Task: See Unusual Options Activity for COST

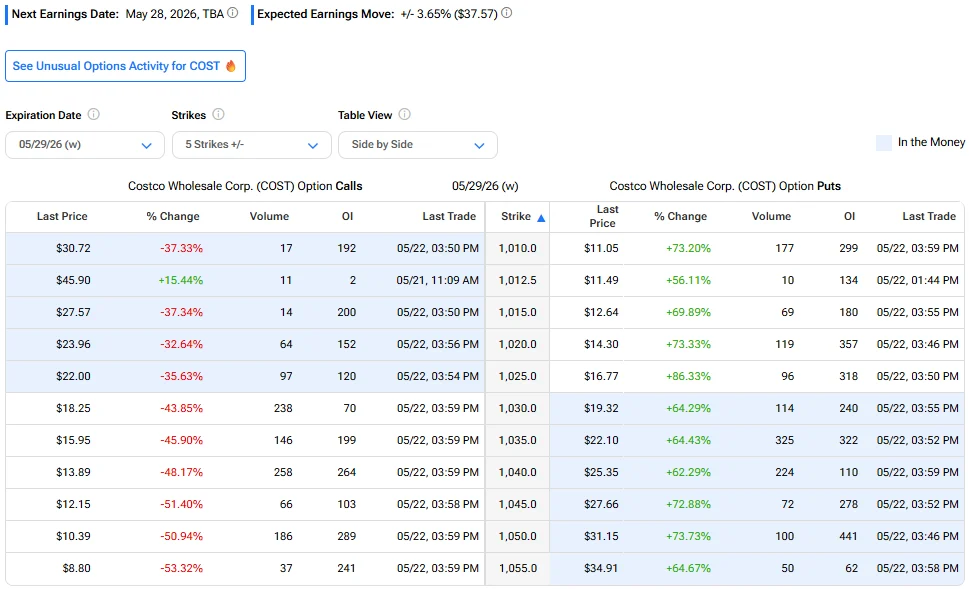Action: [x=125, y=66]
